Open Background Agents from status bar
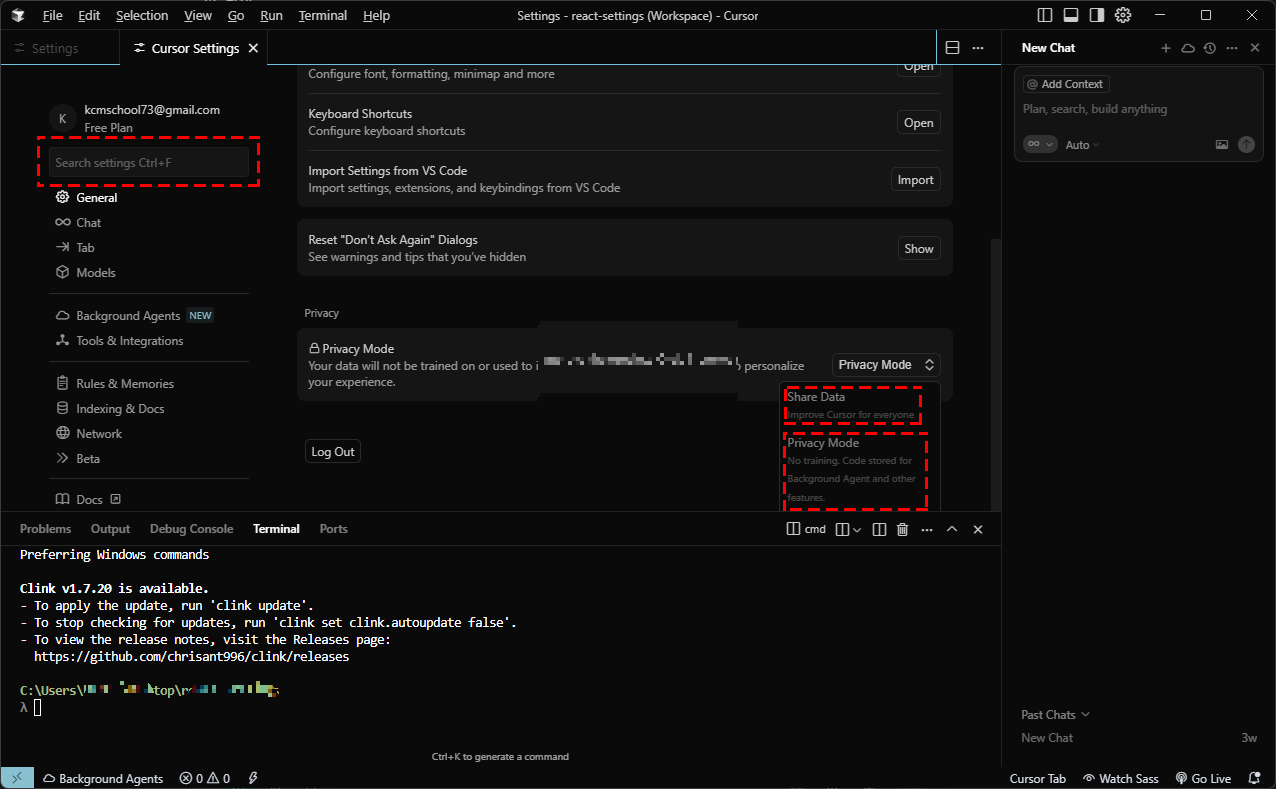Screen dimensions: 1276x789 pos(102,778)
